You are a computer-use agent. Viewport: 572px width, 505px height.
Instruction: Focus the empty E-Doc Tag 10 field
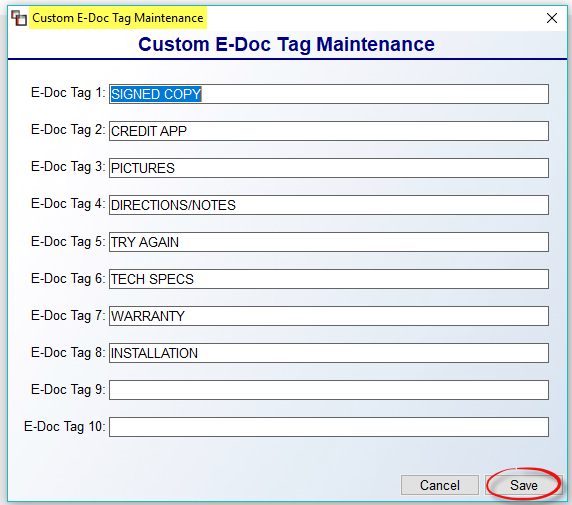(x=329, y=427)
